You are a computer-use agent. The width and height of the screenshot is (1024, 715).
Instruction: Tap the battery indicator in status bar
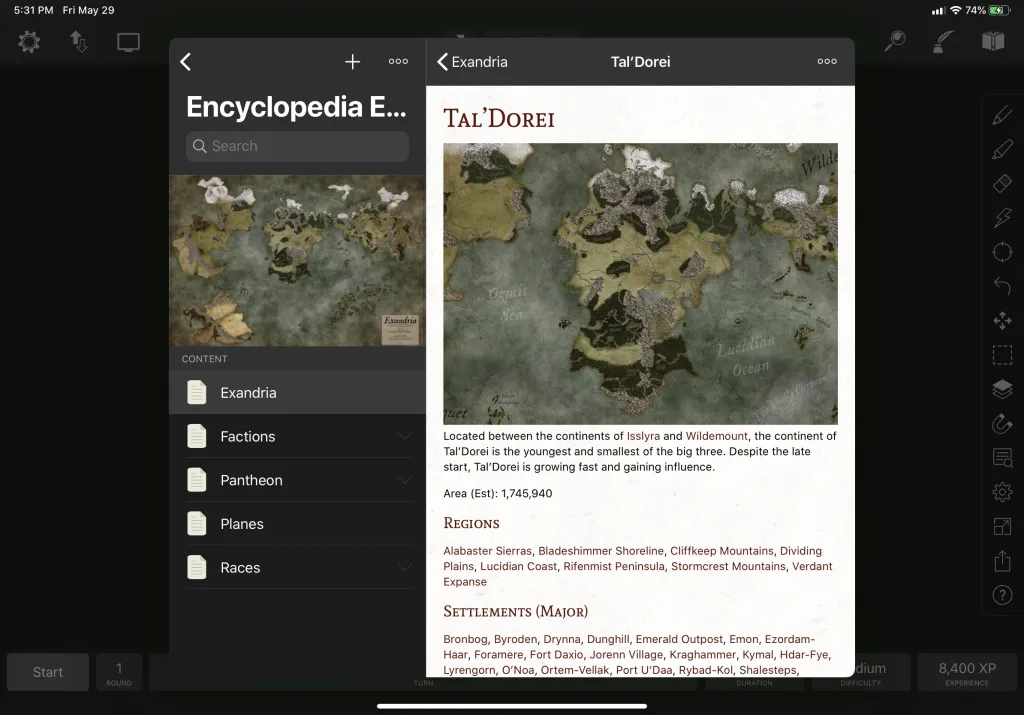point(999,10)
